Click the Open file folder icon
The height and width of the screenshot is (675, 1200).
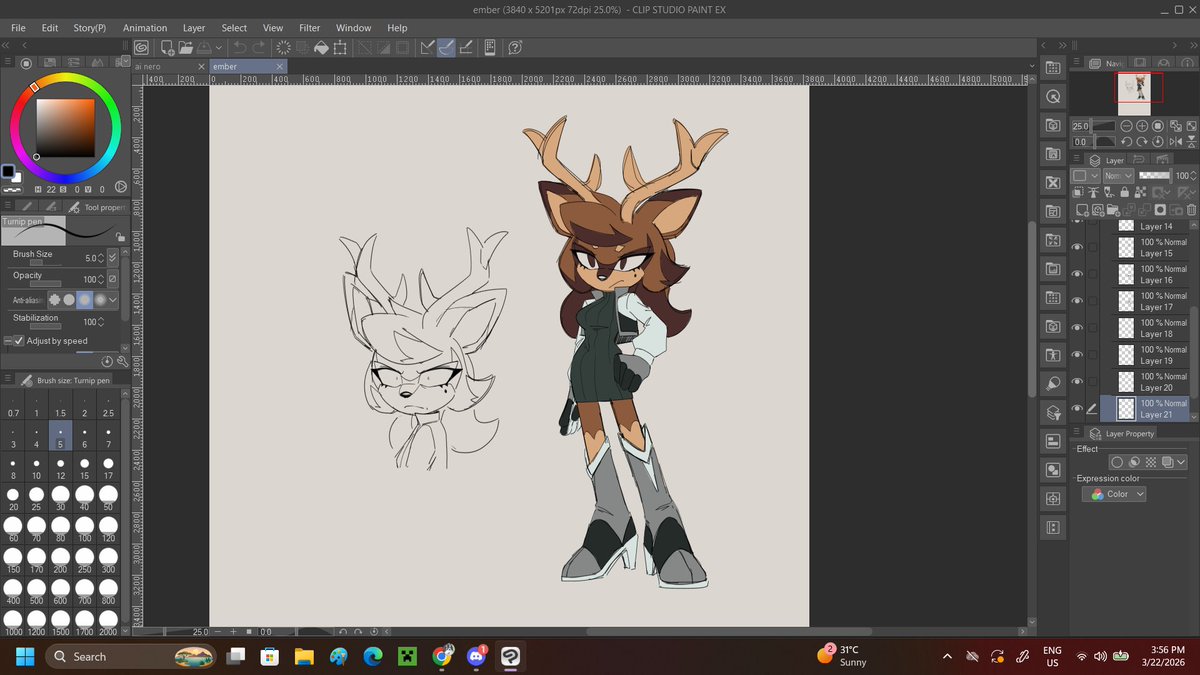point(185,47)
